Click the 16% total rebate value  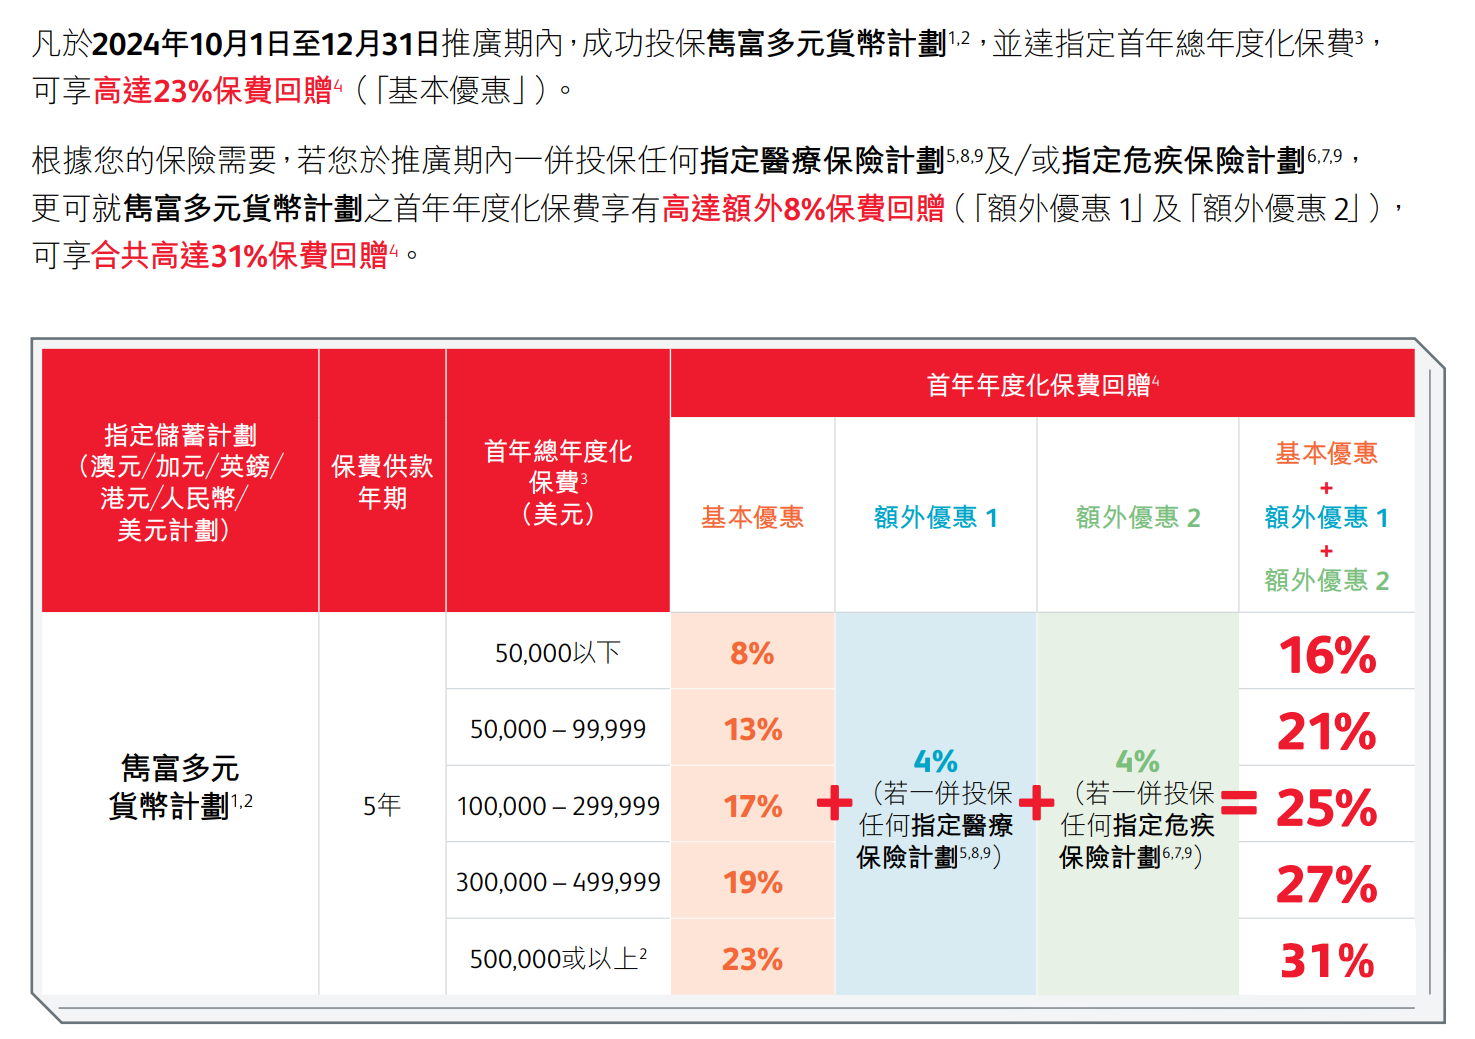pyautogui.click(x=1328, y=655)
